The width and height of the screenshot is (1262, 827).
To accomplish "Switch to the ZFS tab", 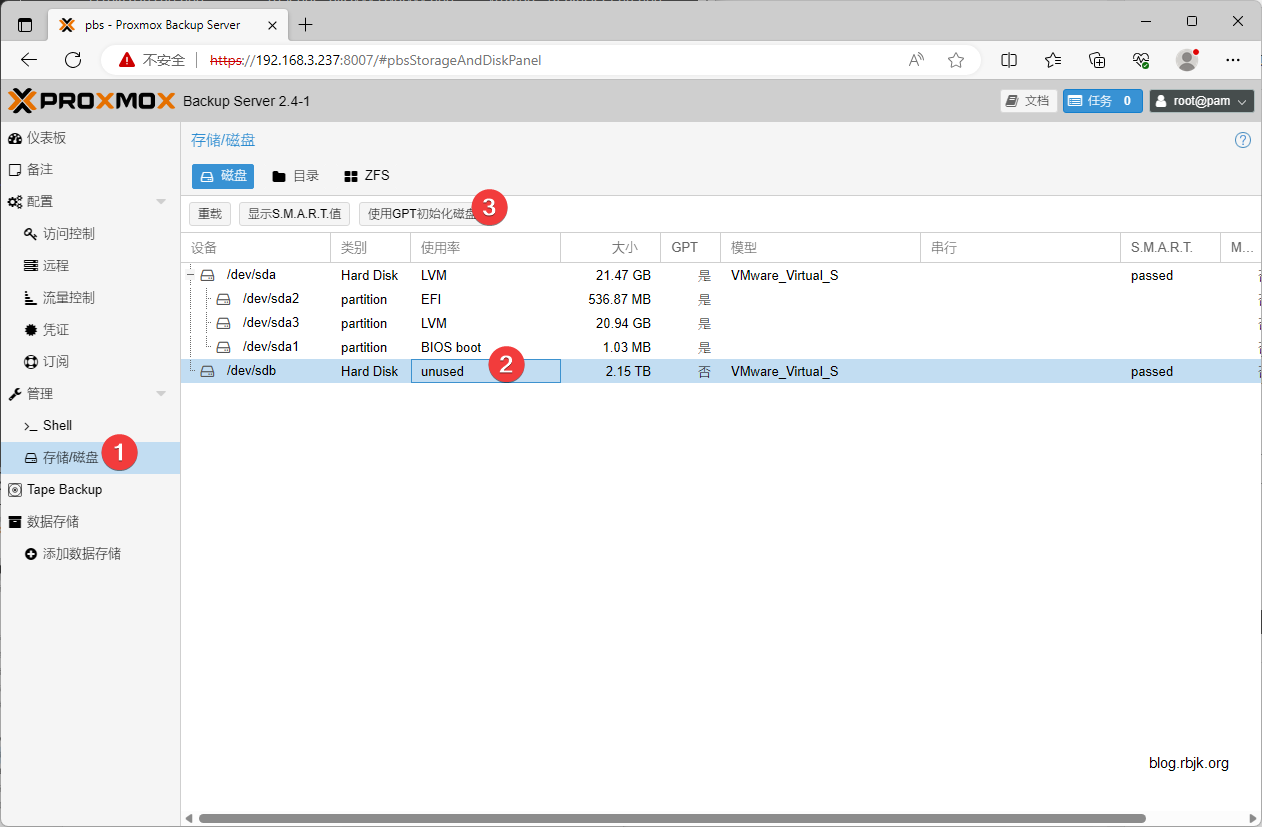I will [367, 176].
